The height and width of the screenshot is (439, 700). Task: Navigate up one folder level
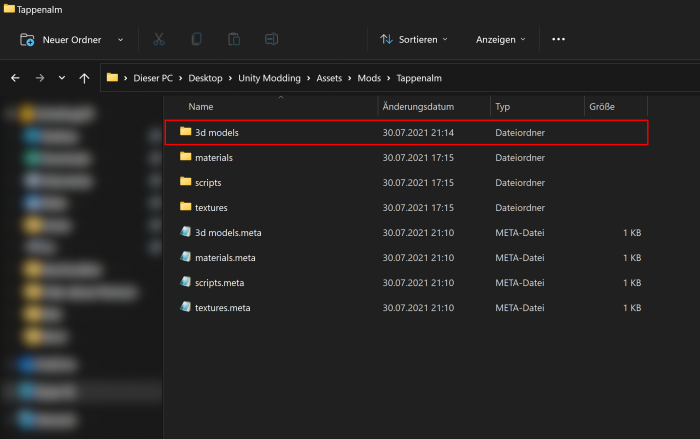pyautogui.click(x=85, y=77)
